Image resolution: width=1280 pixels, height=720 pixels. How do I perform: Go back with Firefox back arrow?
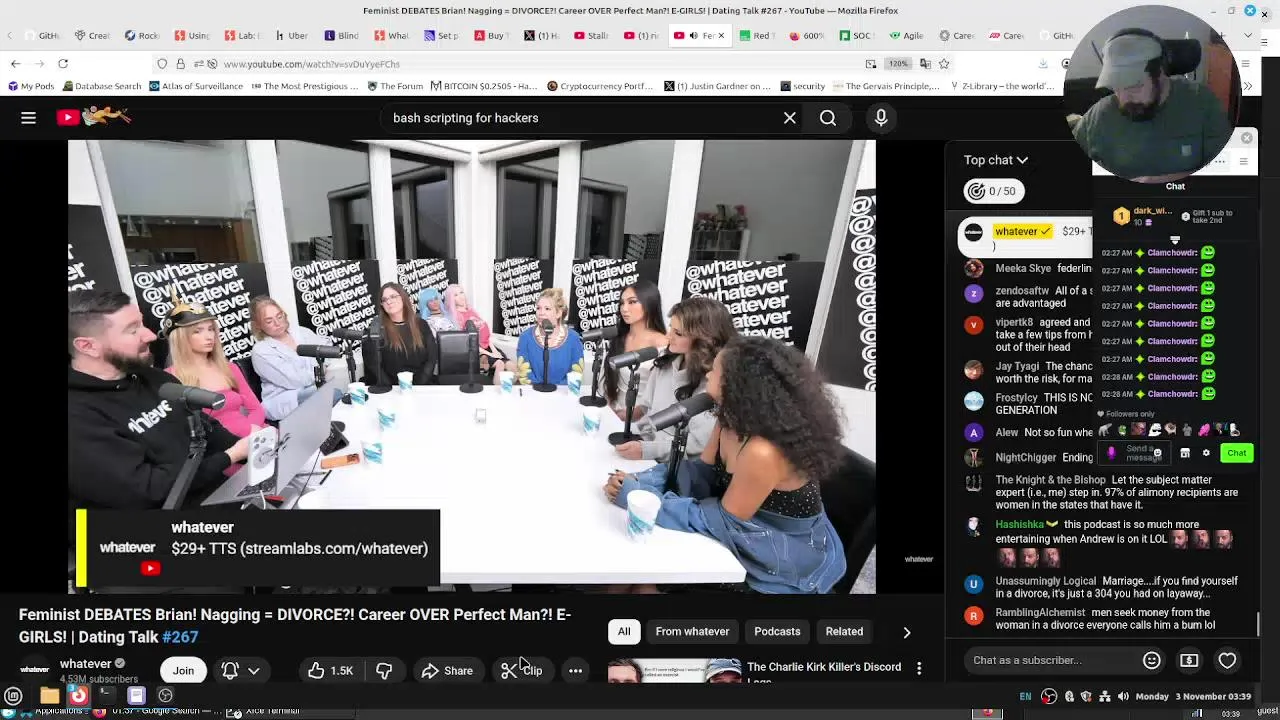pos(15,64)
